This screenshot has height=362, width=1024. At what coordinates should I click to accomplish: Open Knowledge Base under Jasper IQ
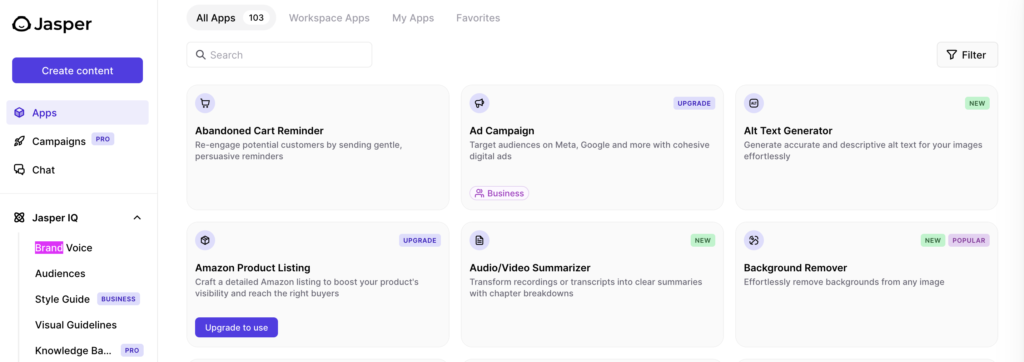(73, 350)
